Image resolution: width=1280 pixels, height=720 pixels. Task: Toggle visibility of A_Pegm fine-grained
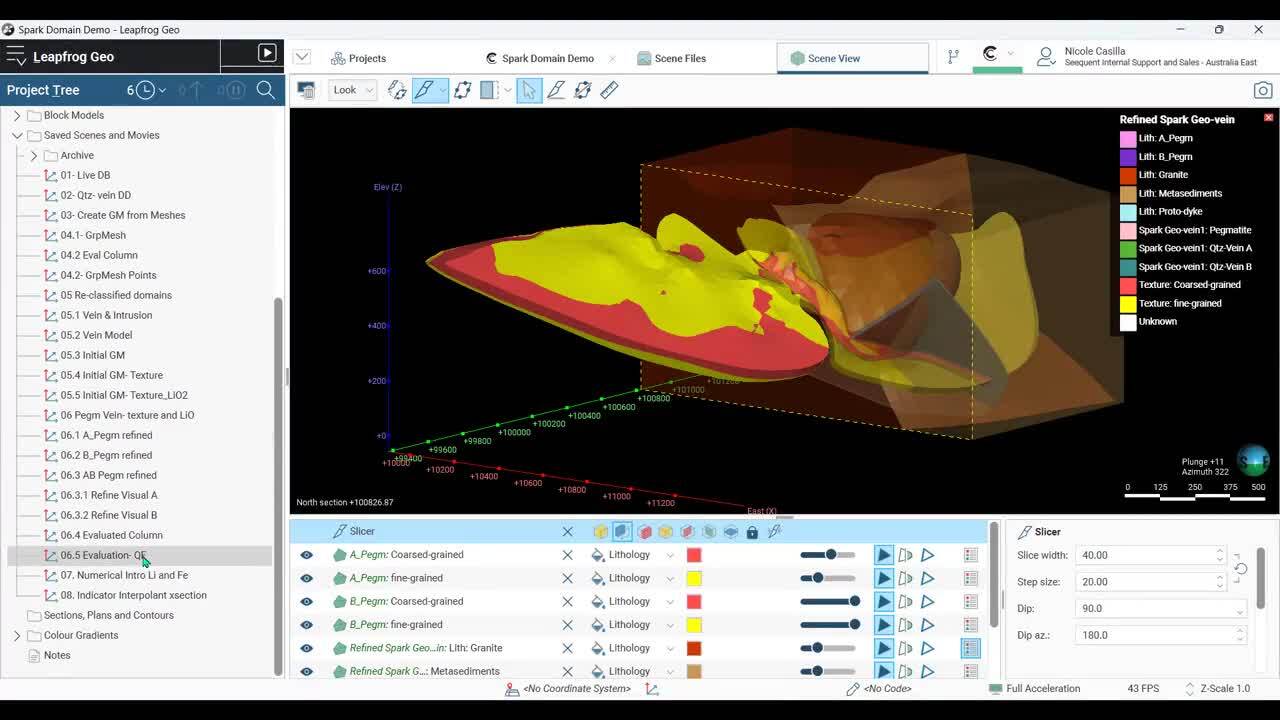coord(306,578)
